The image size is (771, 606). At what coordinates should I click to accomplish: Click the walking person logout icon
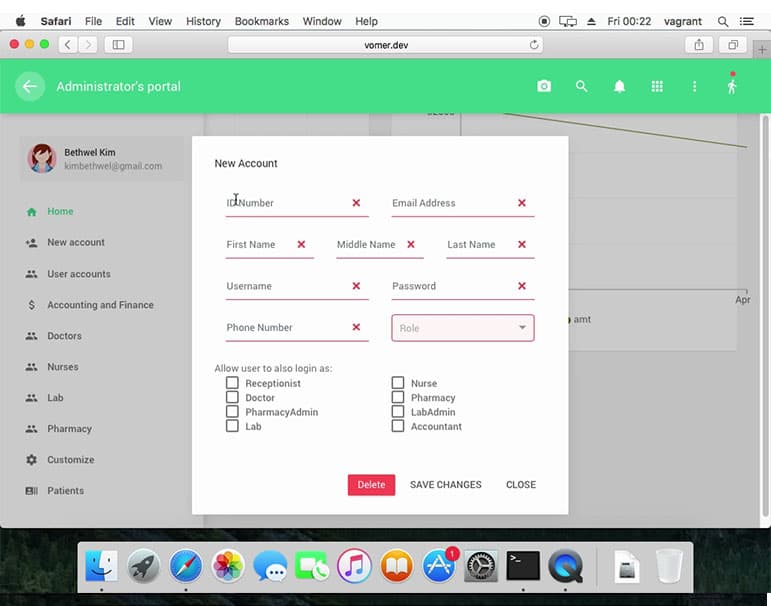[732, 87]
